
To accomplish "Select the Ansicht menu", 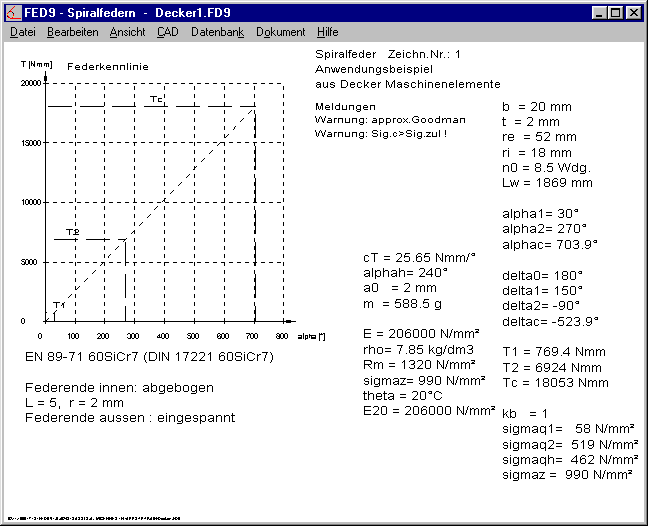I will (127, 32).
